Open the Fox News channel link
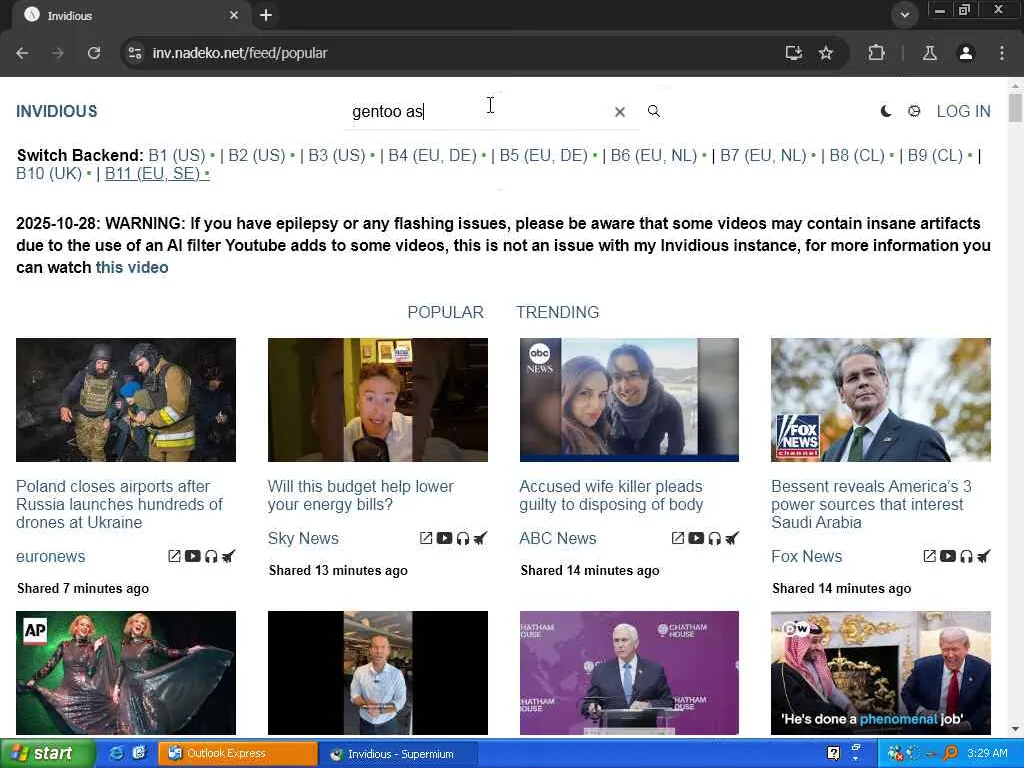 click(x=807, y=556)
